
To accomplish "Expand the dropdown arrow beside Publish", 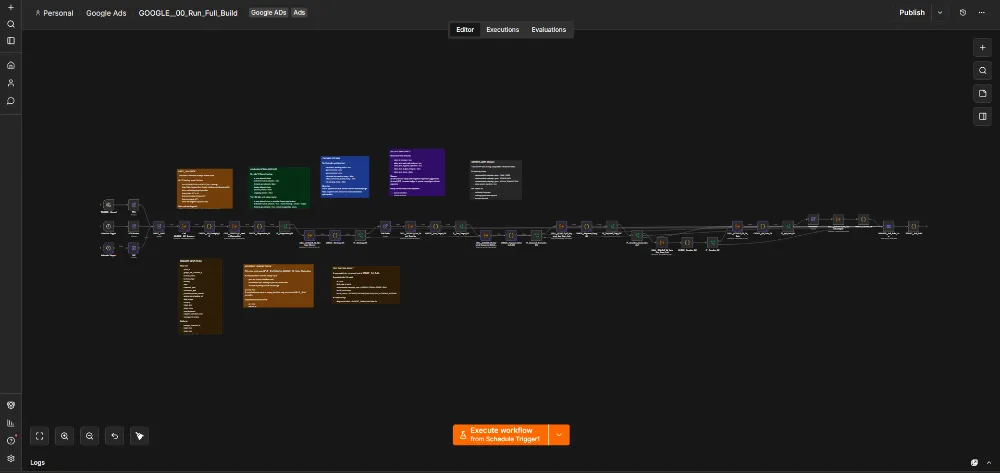I will [x=939, y=13].
